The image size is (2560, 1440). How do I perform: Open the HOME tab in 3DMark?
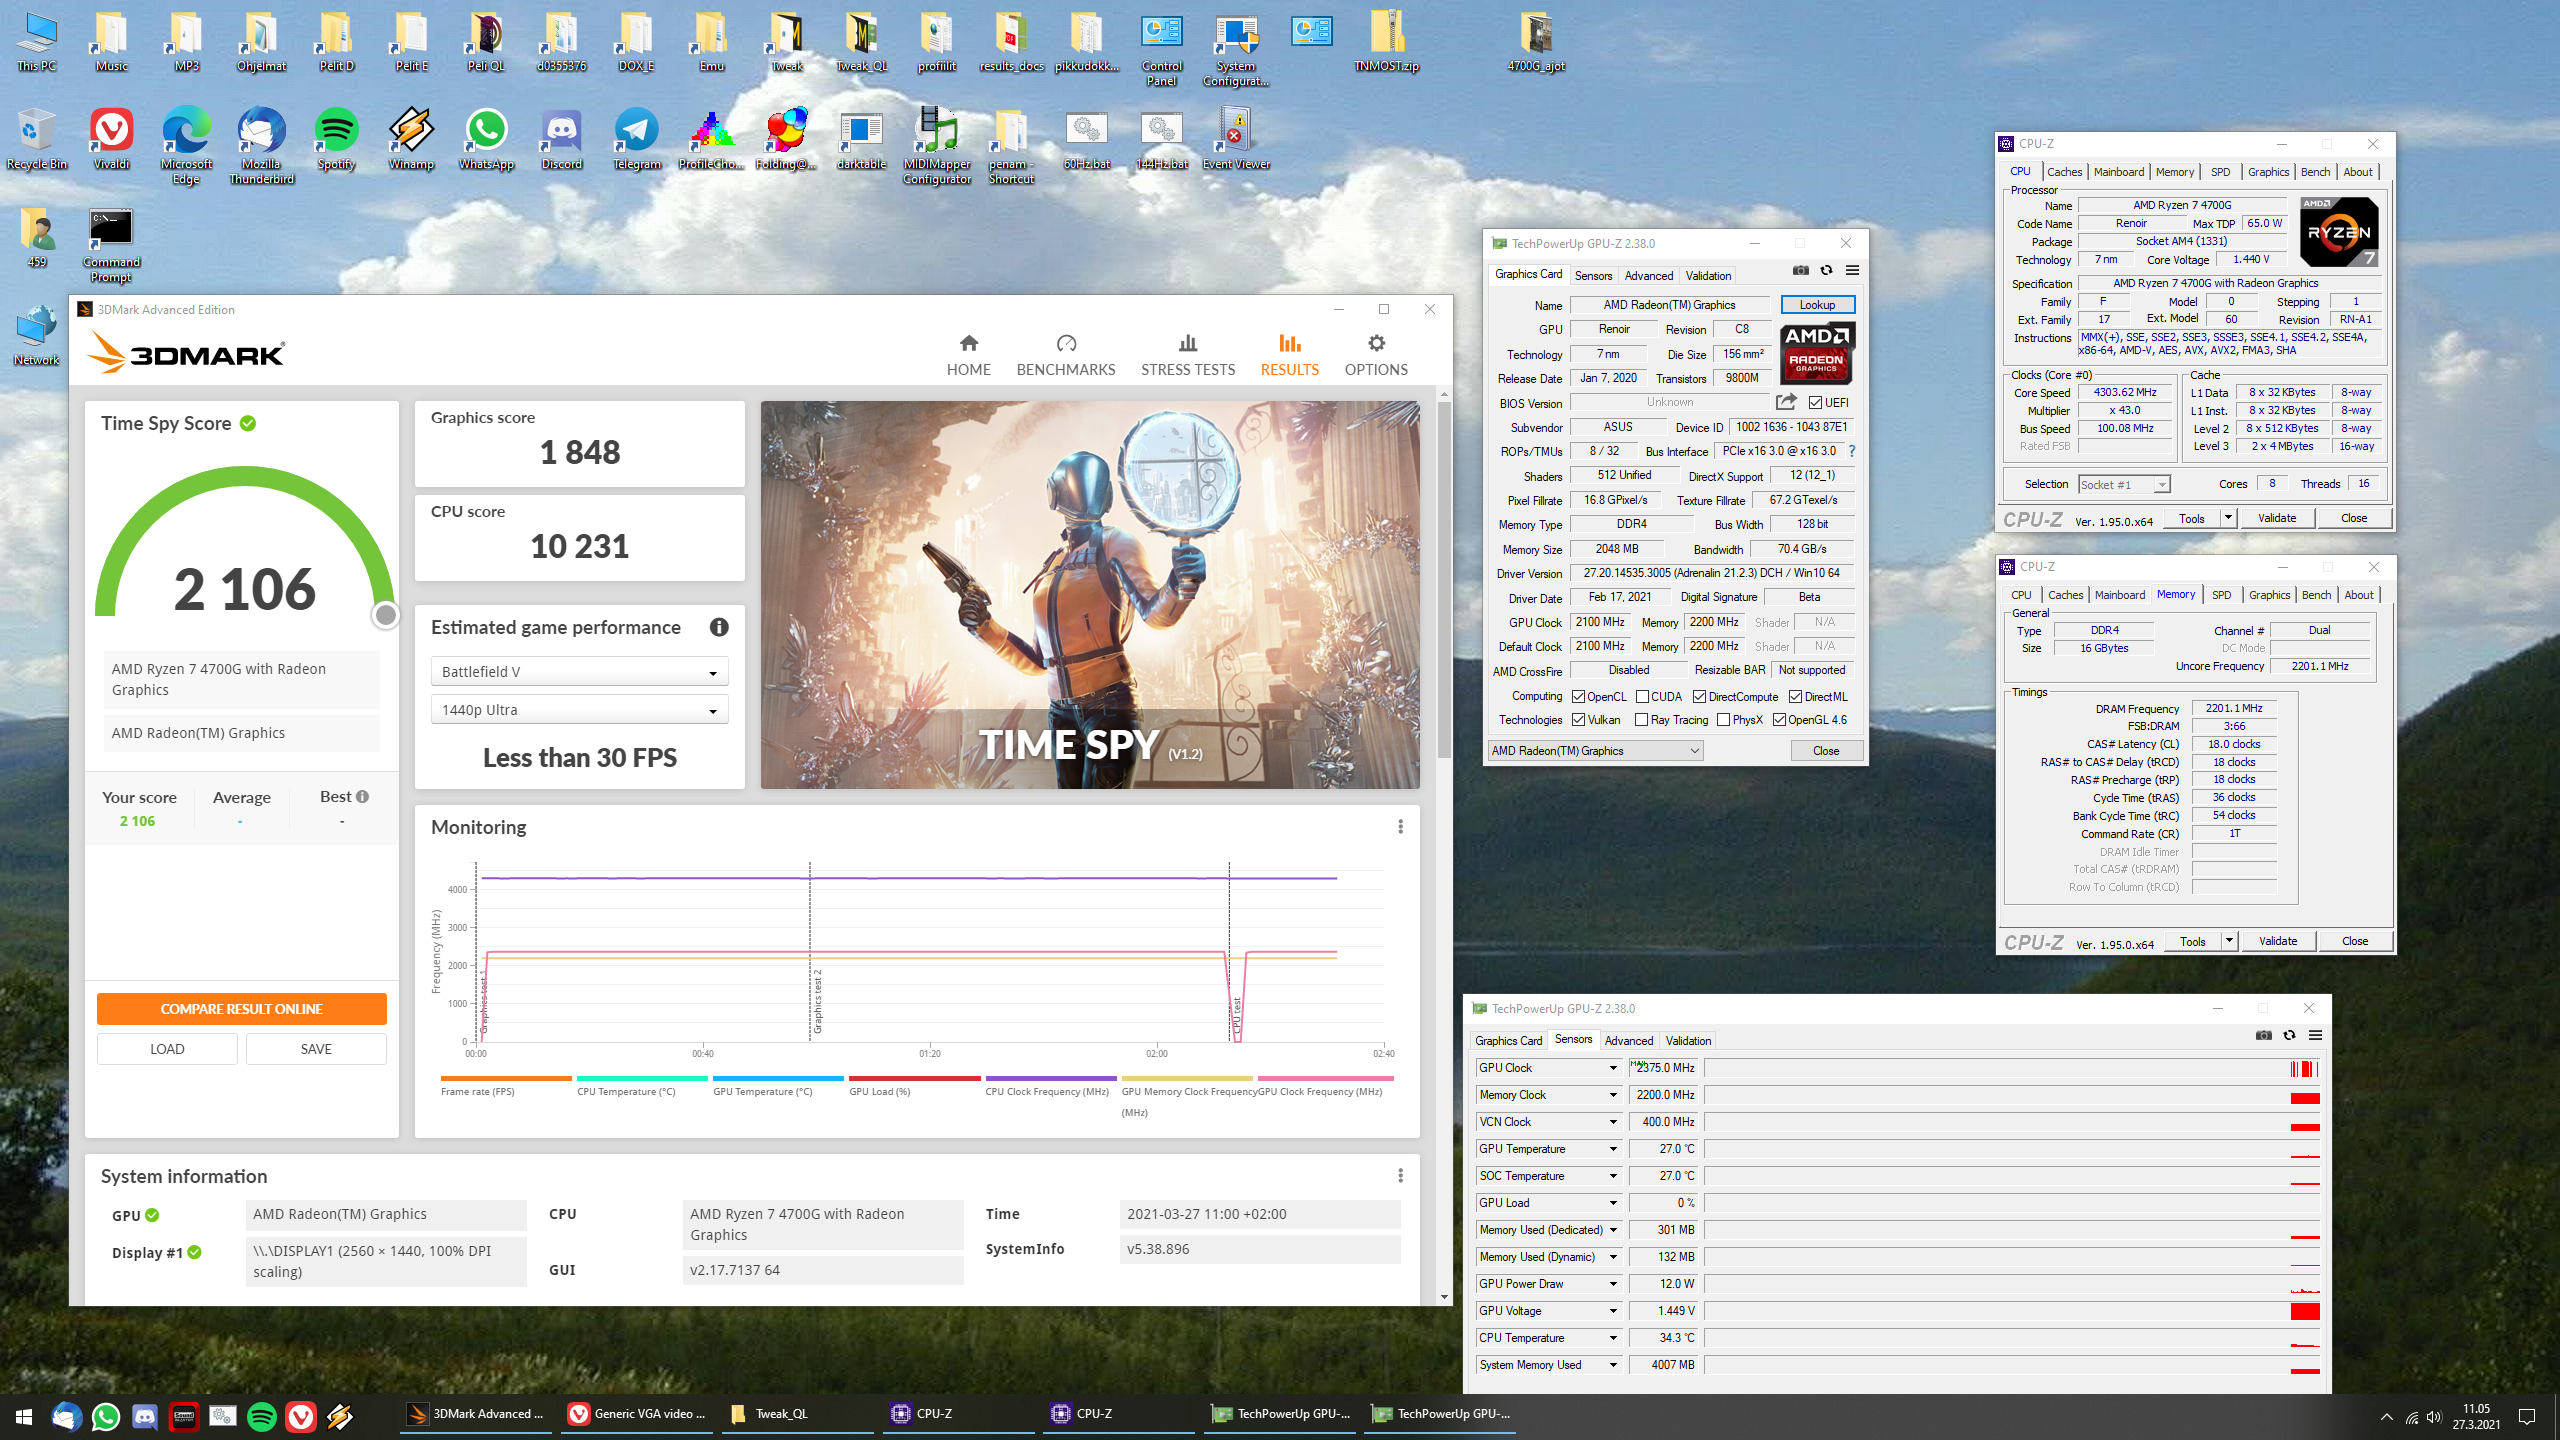pyautogui.click(x=968, y=356)
